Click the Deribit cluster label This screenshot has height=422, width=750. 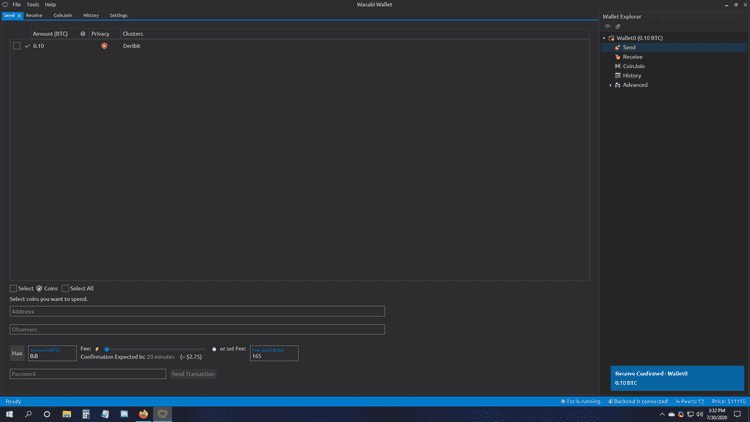pos(132,46)
